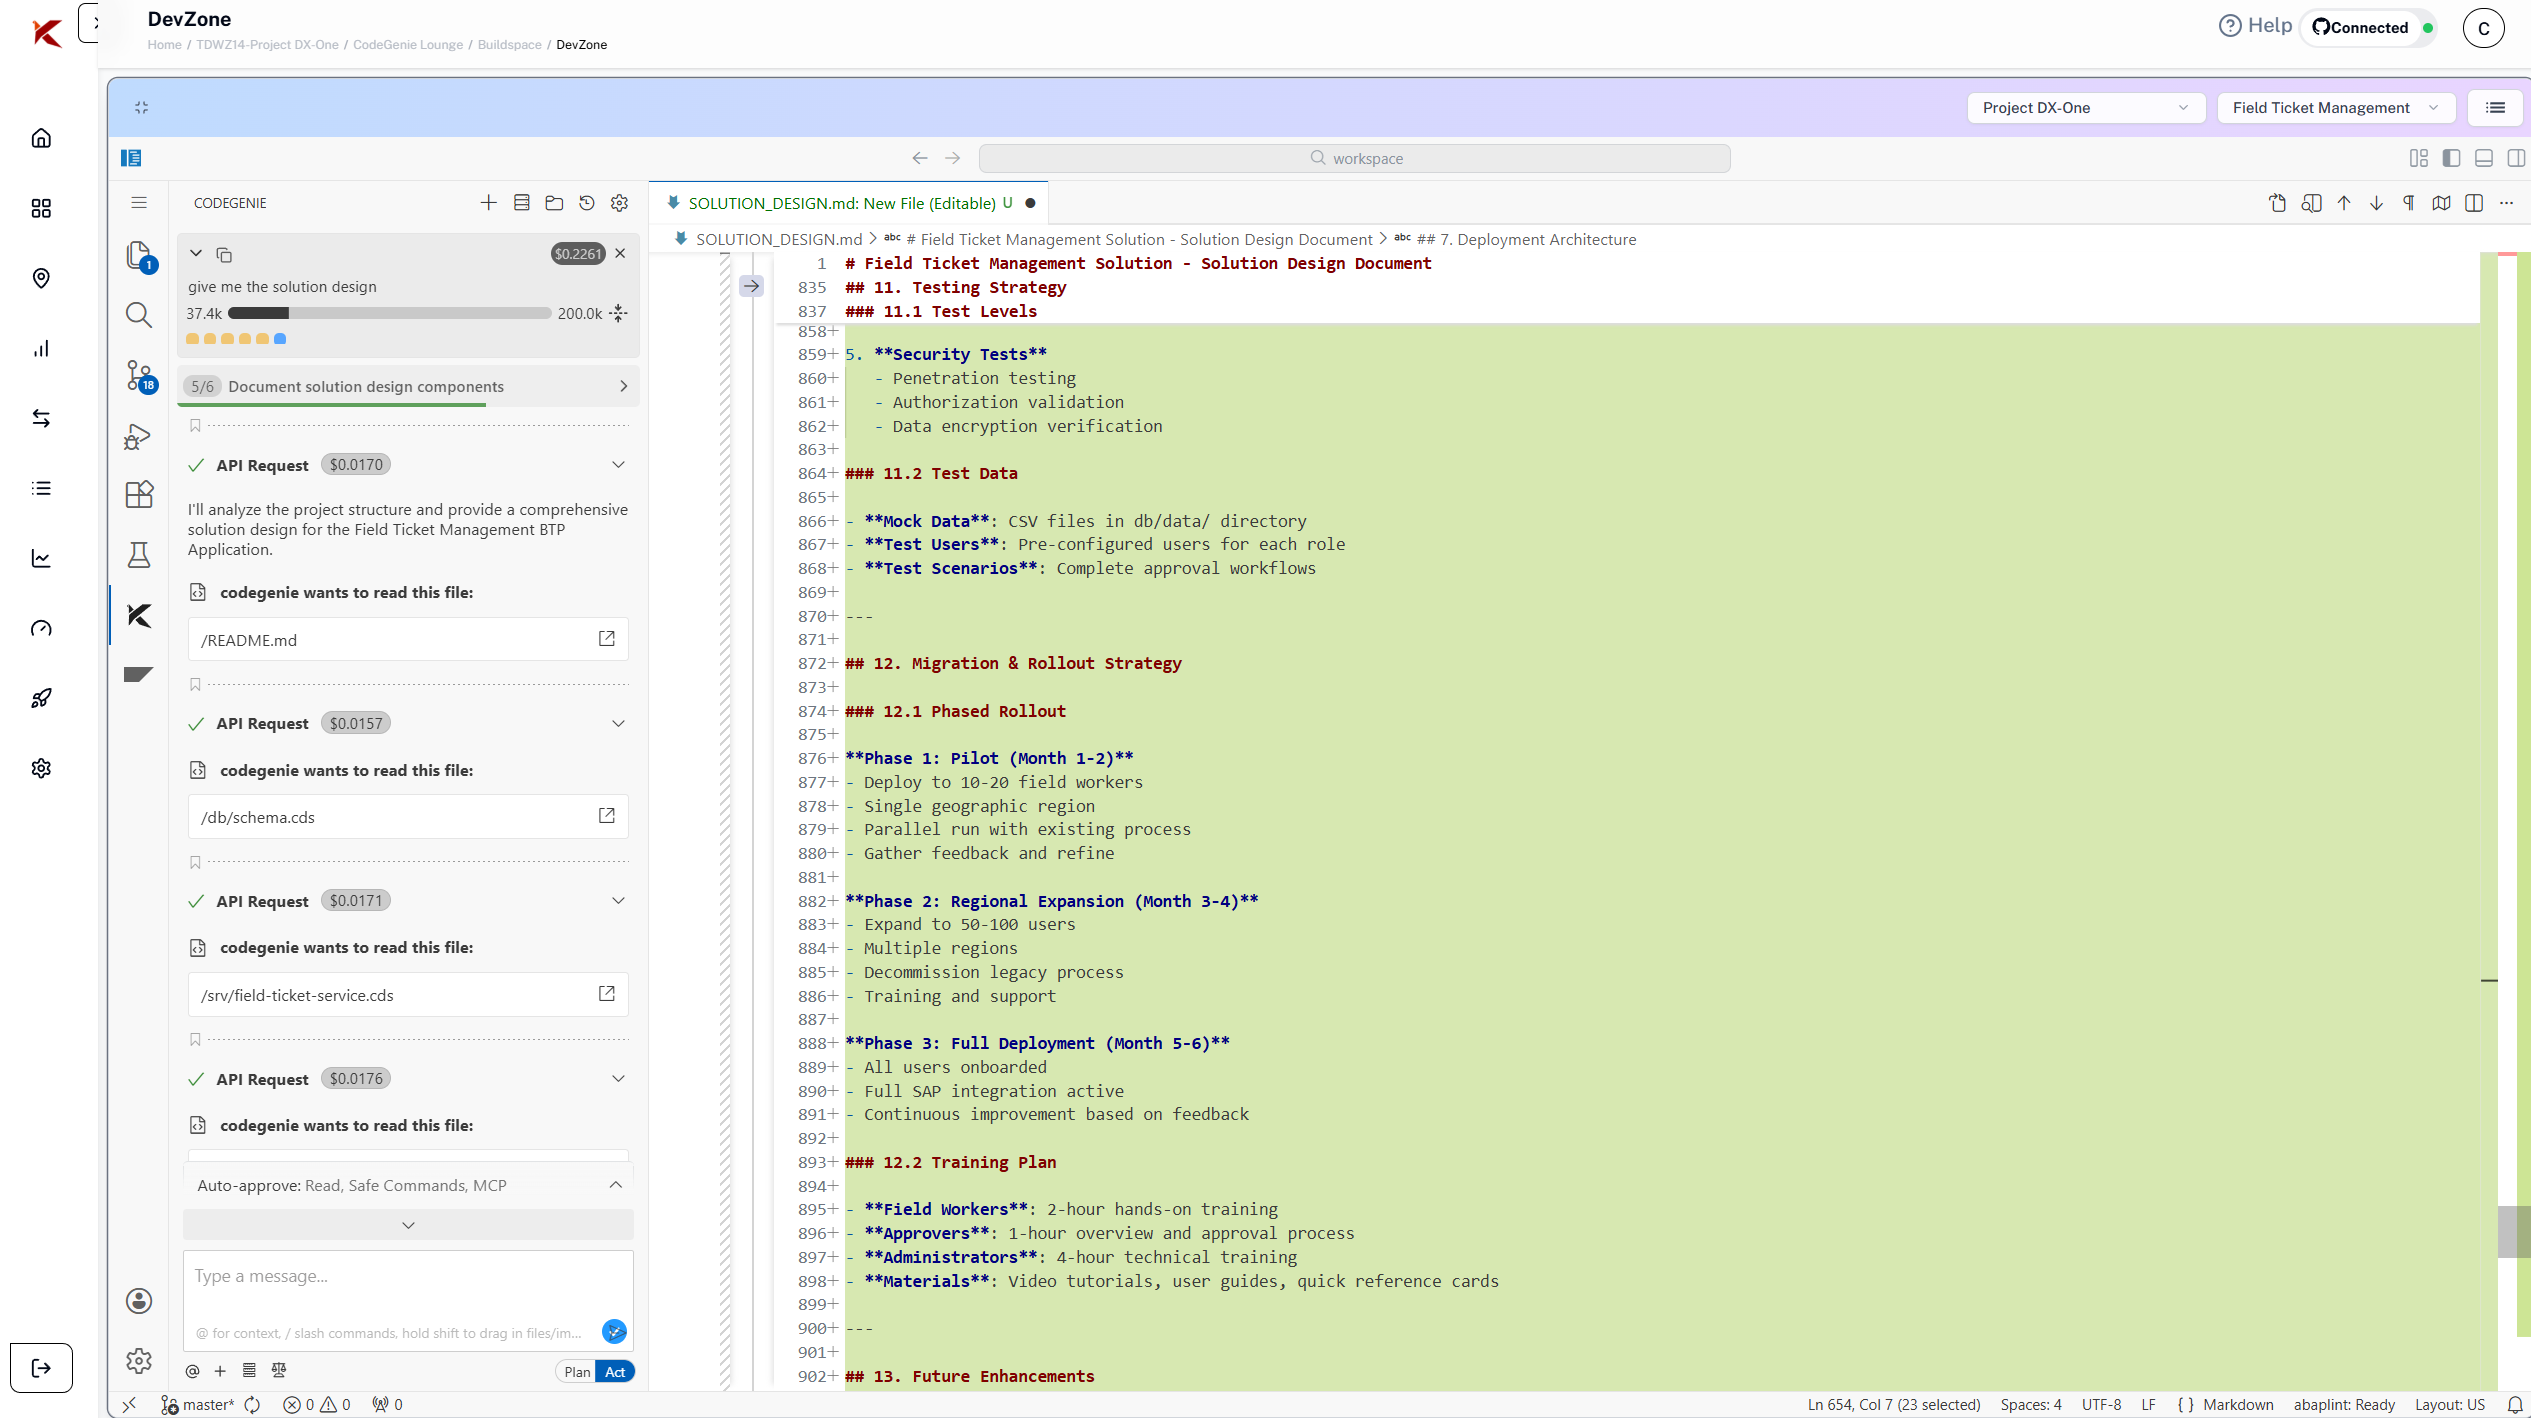Open the history icon in CodeGenie header

click(x=587, y=203)
